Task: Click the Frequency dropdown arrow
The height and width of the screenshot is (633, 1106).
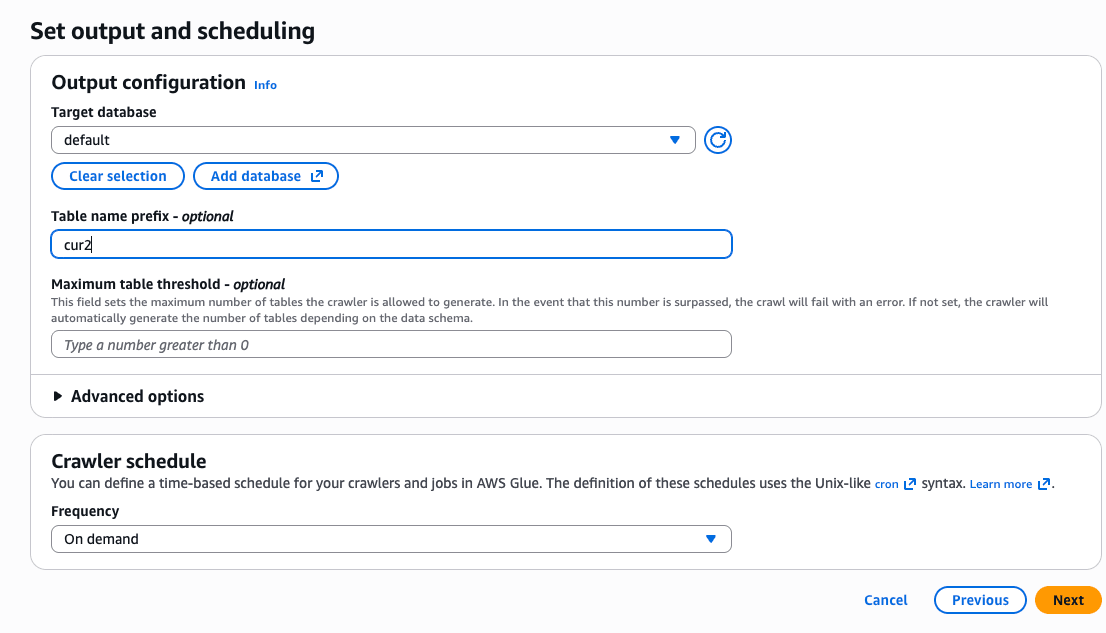Action: click(x=711, y=539)
